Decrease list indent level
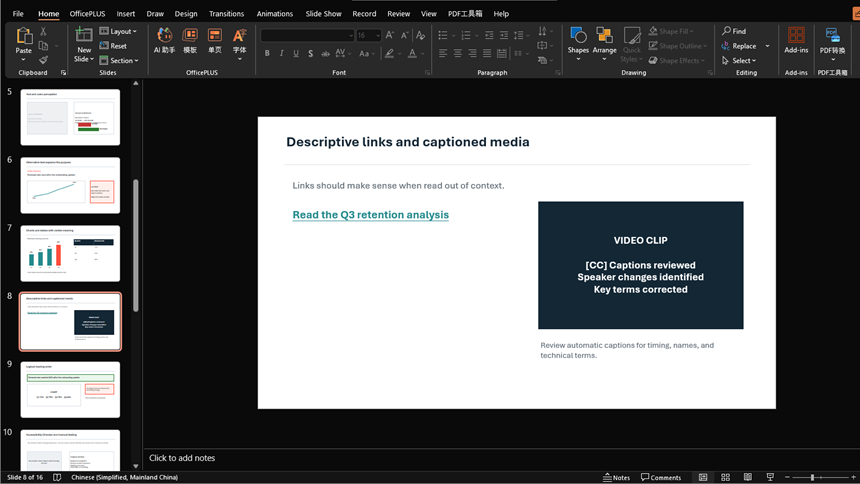 coord(489,35)
